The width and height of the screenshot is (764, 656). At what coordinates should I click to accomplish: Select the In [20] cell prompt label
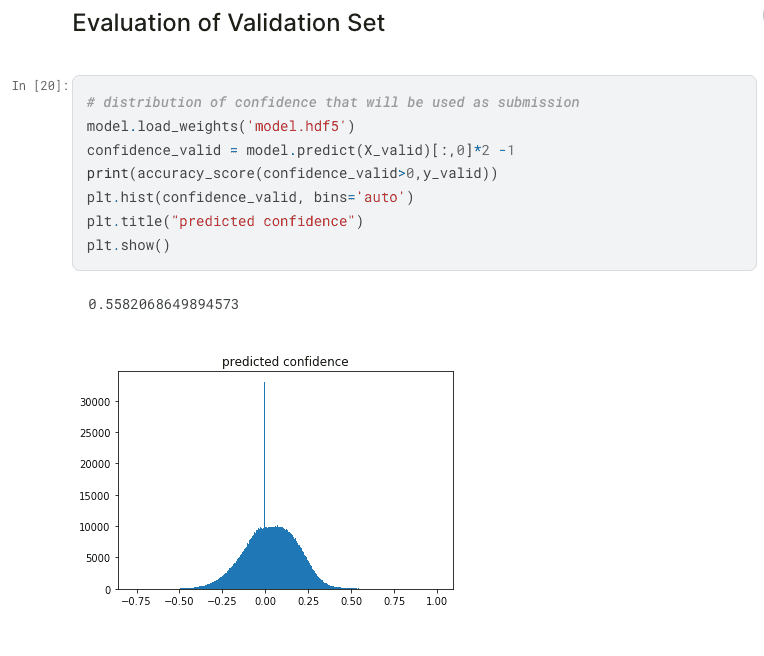tap(40, 86)
